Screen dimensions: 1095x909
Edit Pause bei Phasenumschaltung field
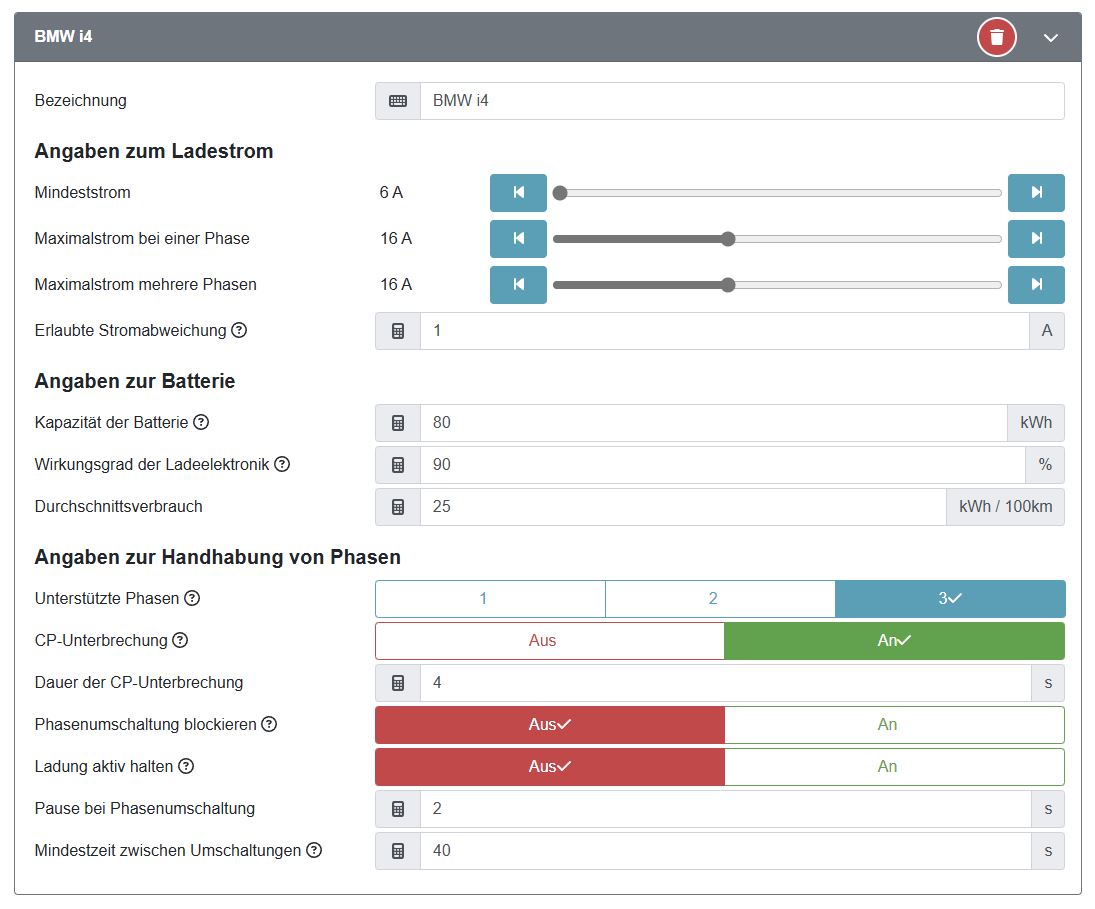click(726, 808)
